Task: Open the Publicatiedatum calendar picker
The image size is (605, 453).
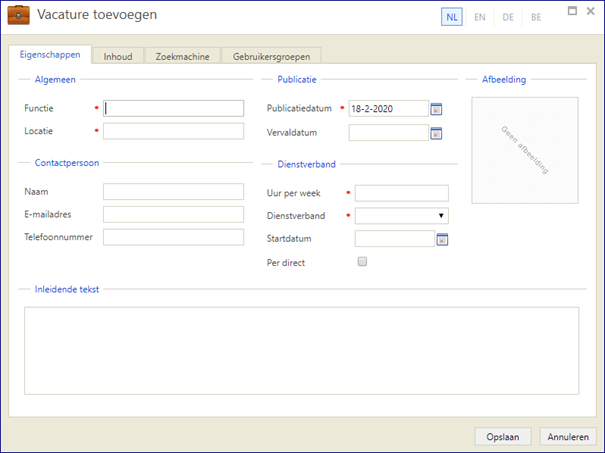Action: [436, 109]
